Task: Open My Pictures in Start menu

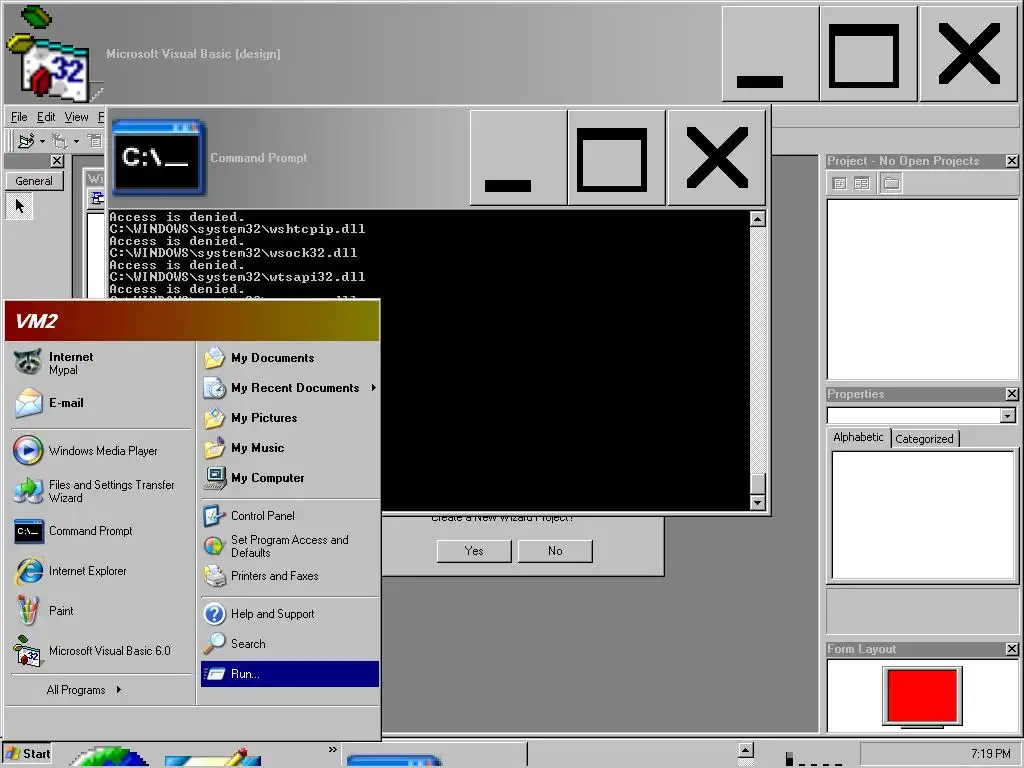Action: coord(290,418)
